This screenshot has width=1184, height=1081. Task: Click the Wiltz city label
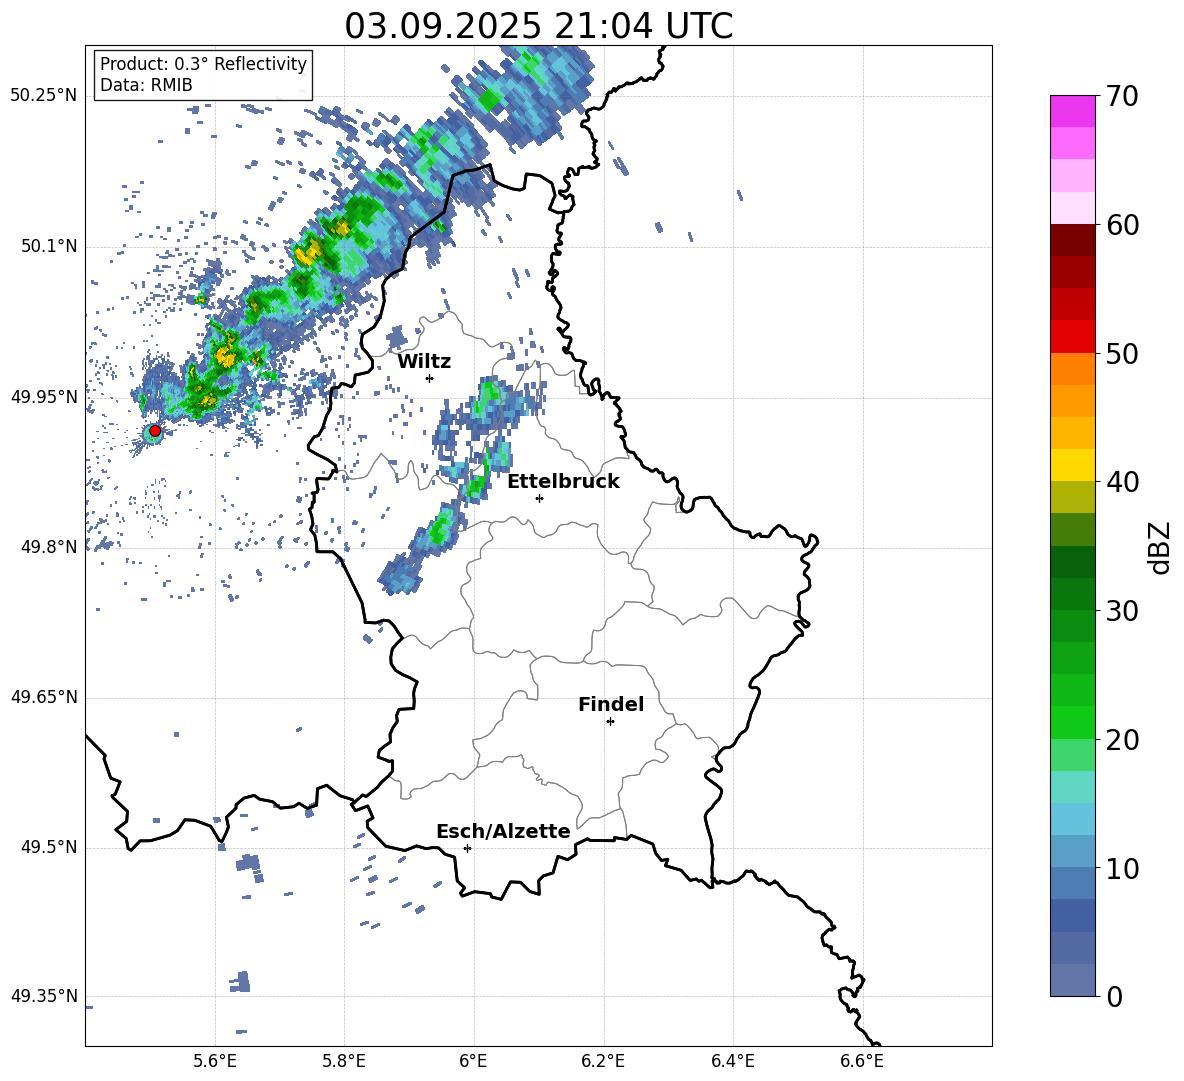click(424, 362)
